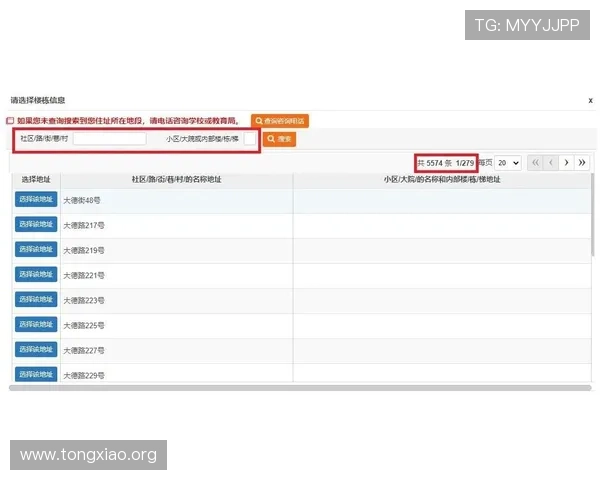Click the 共 5574 条 record count

click(x=435, y=163)
